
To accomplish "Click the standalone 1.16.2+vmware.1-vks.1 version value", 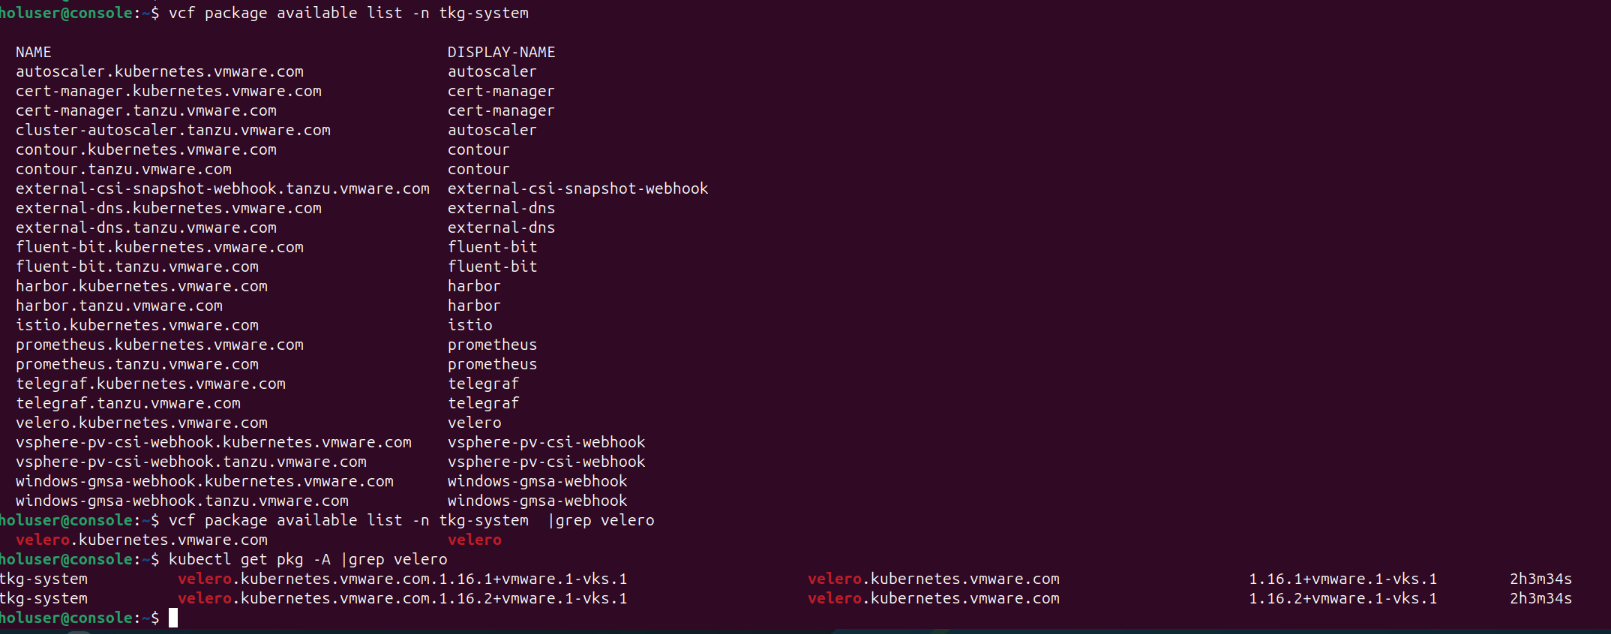I will tap(1342, 599).
